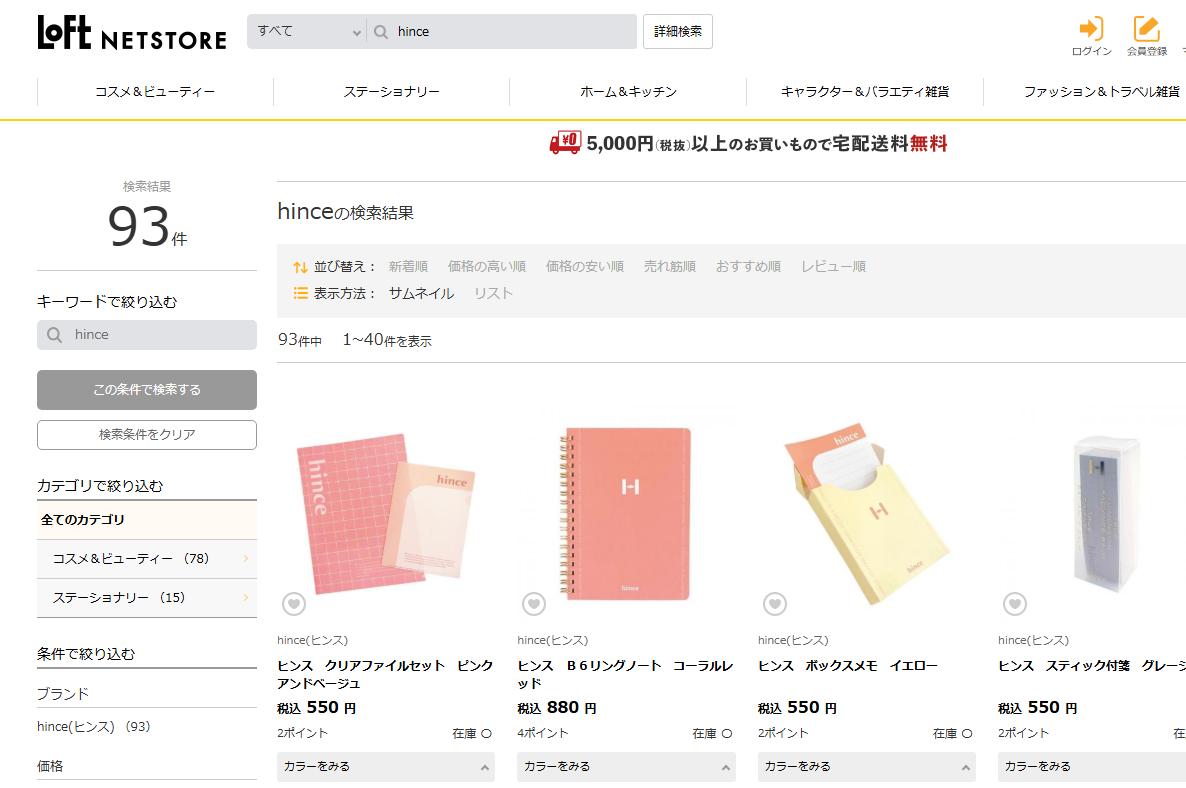
Task: Favorite the スティック付箋 with its heart icon
Action: 1015,603
